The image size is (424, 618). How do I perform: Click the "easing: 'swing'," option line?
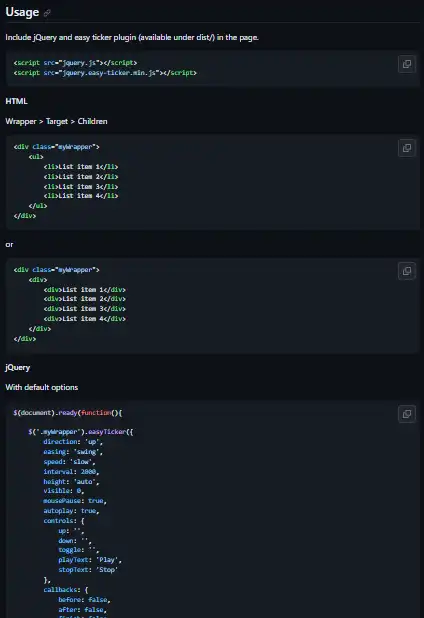pos(73,452)
